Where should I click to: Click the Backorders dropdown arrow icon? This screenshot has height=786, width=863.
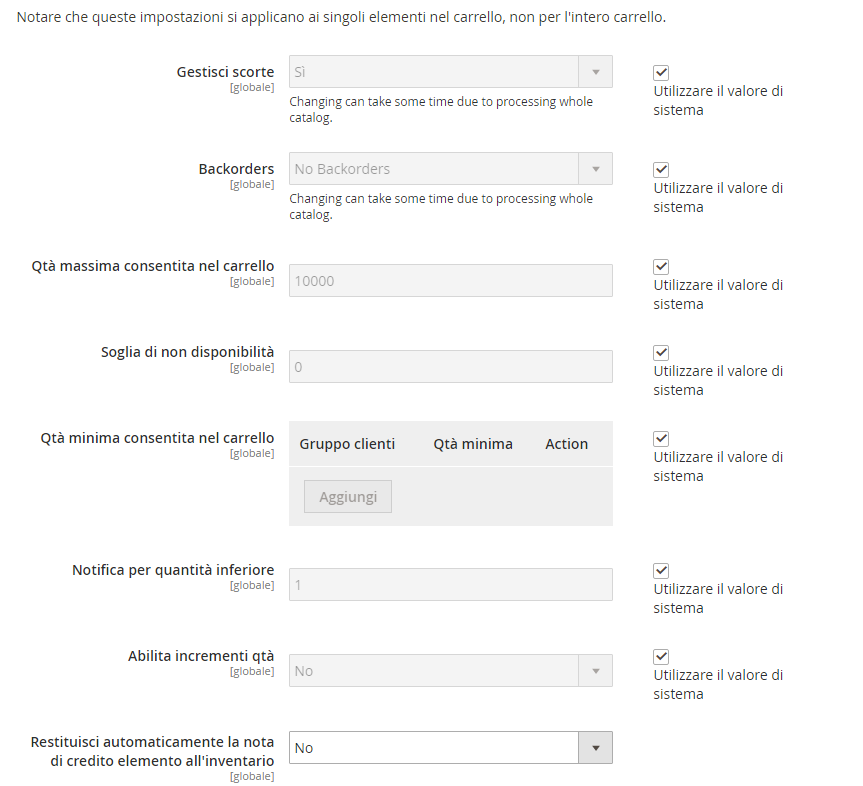596,168
